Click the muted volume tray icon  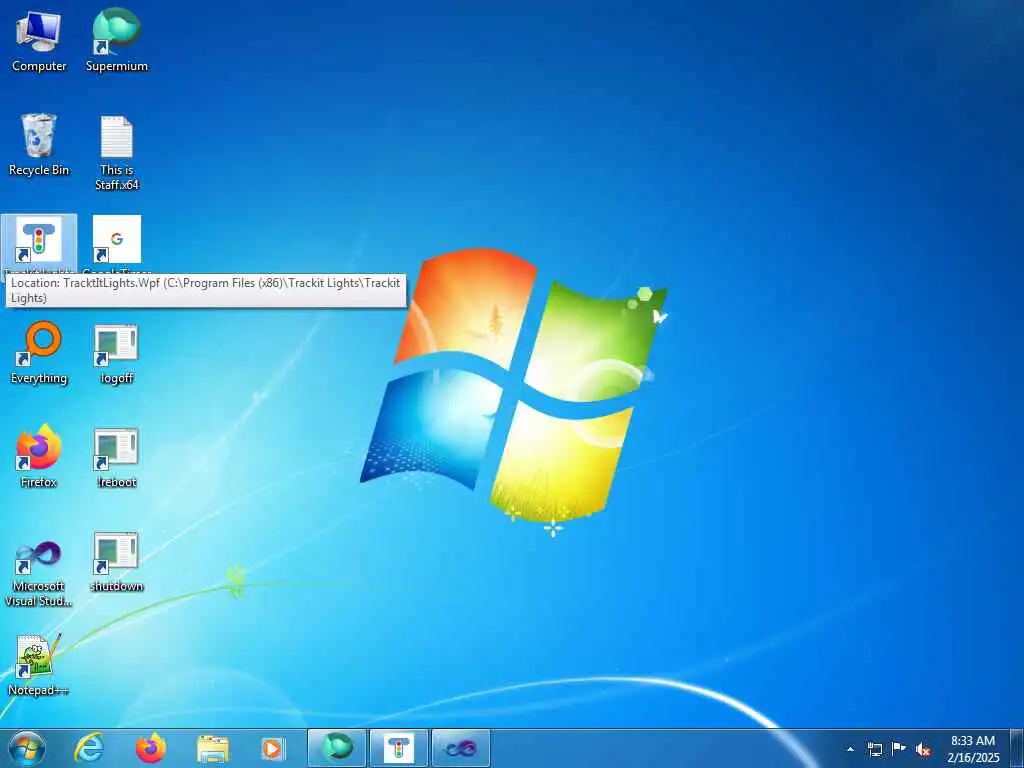point(923,749)
